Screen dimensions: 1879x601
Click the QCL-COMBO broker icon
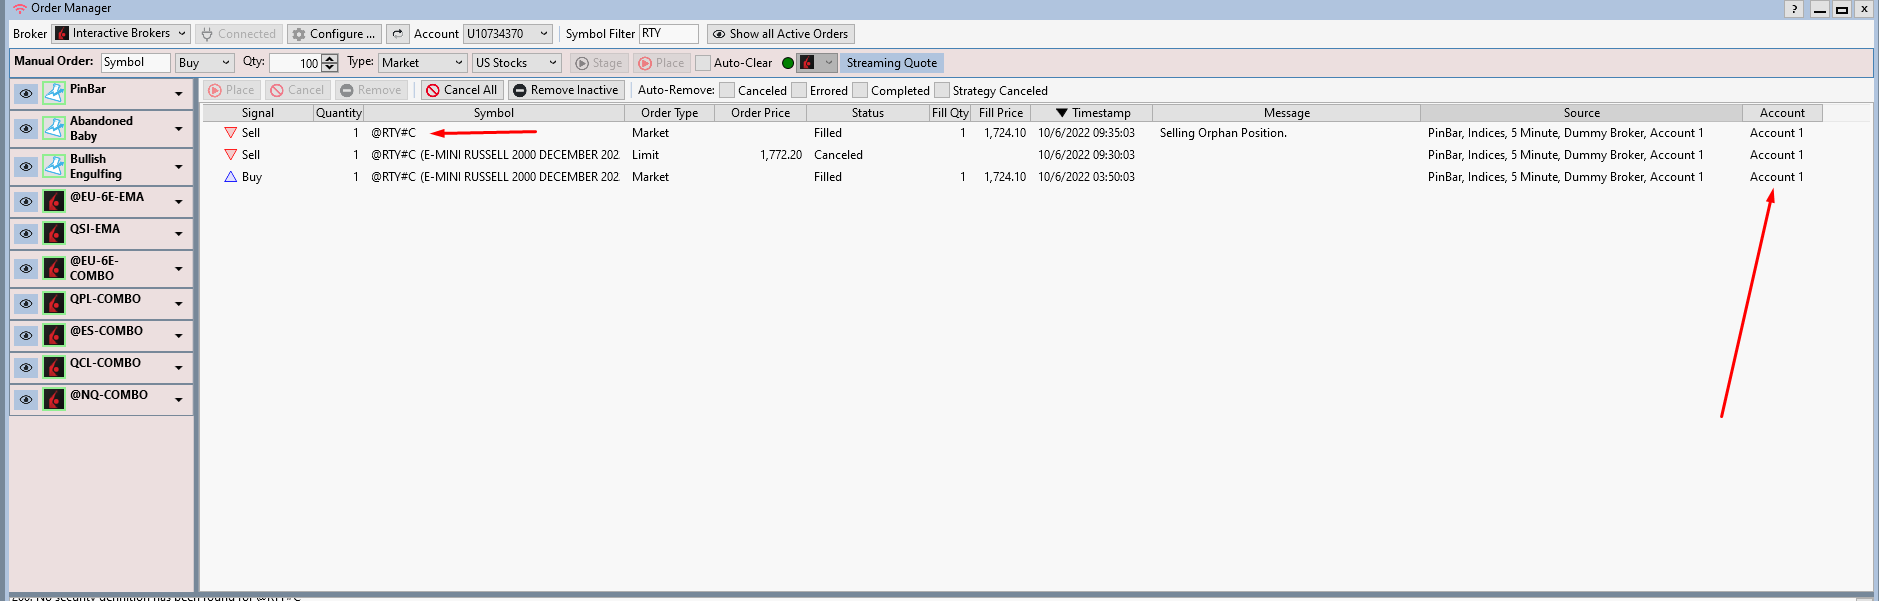click(x=54, y=368)
